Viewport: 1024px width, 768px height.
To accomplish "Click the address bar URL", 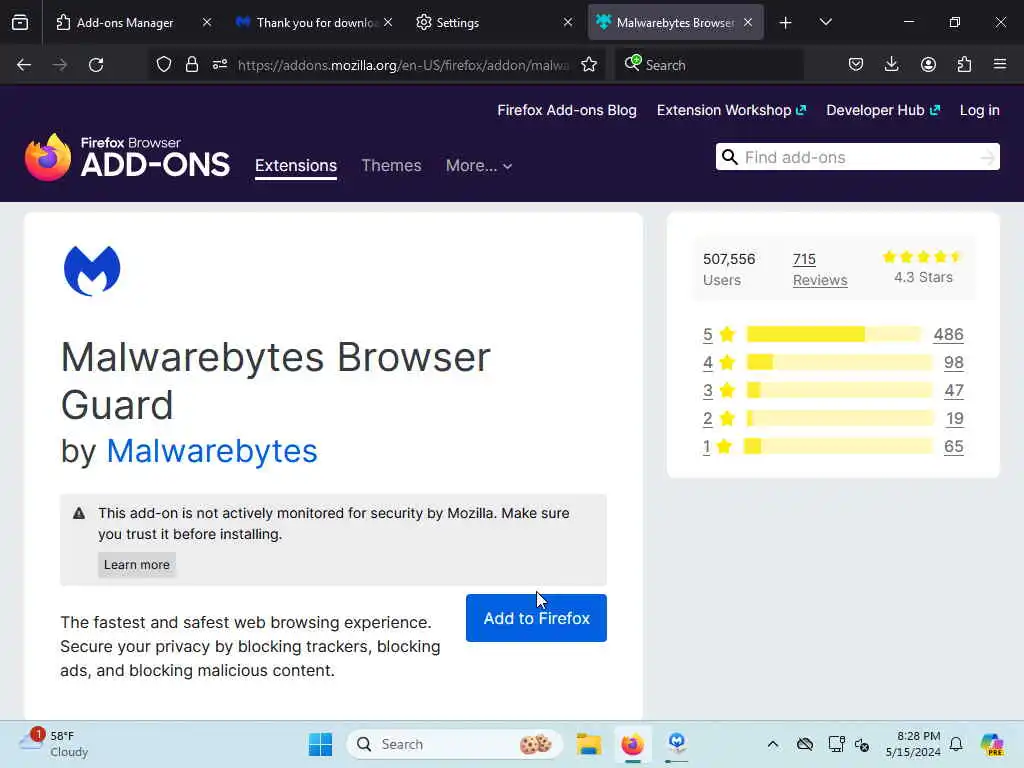I will pyautogui.click(x=403, y=65).
